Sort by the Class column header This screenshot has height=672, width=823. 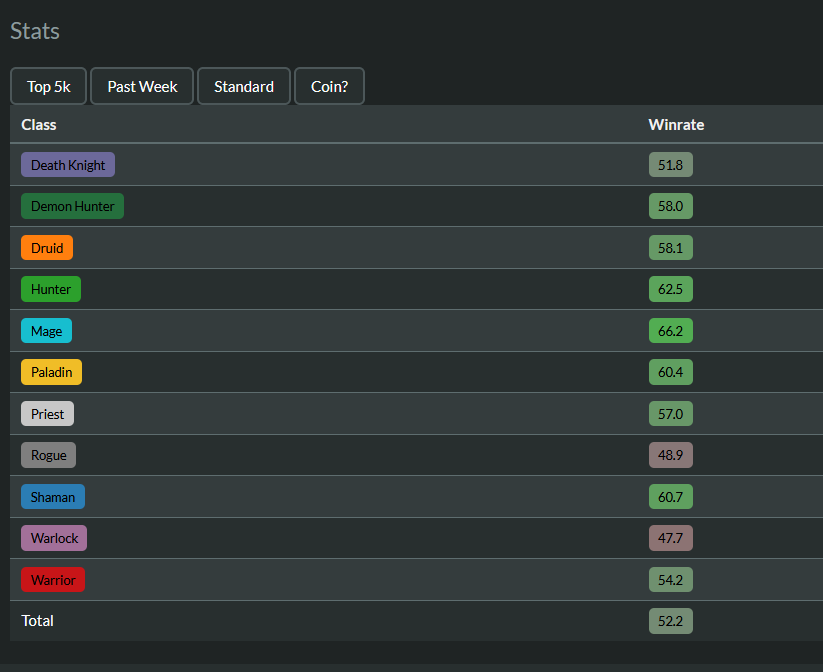(x=39, y=125)
